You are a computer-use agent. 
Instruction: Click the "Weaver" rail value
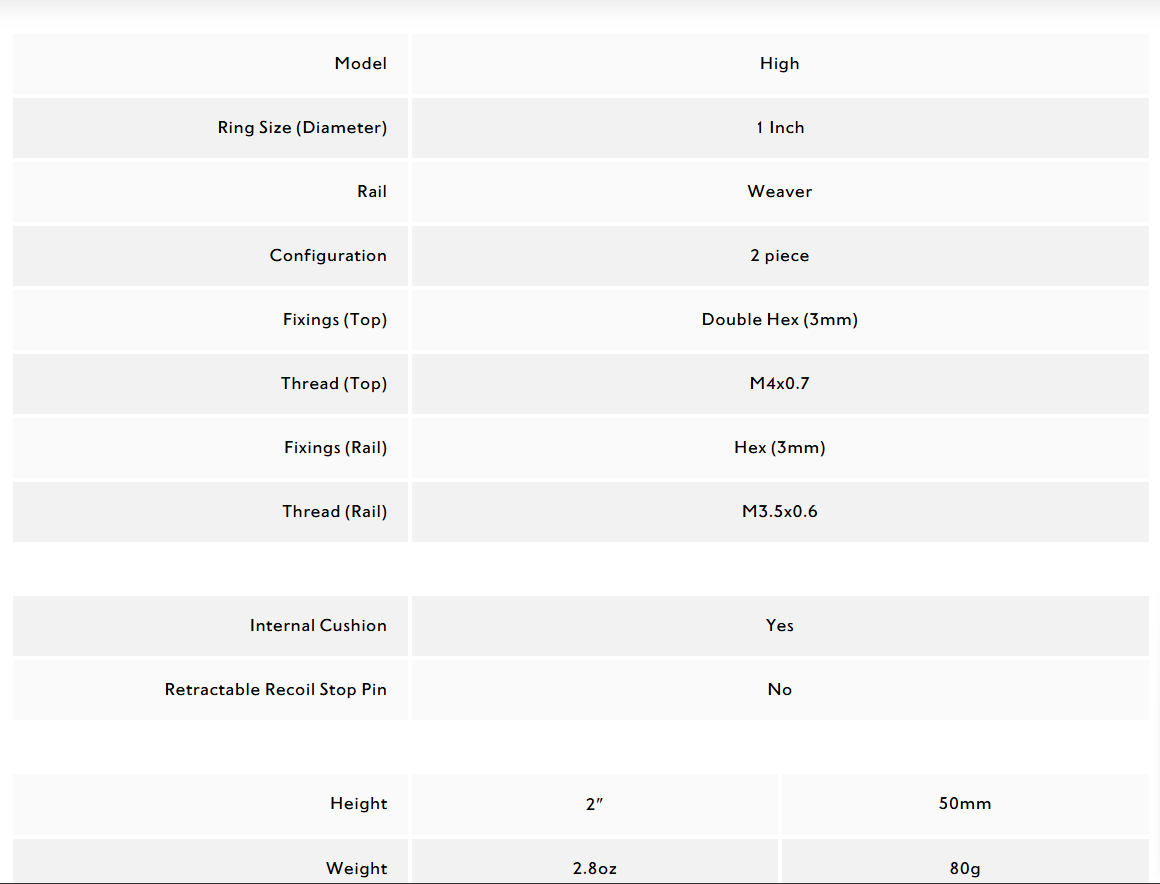[779, 192]
